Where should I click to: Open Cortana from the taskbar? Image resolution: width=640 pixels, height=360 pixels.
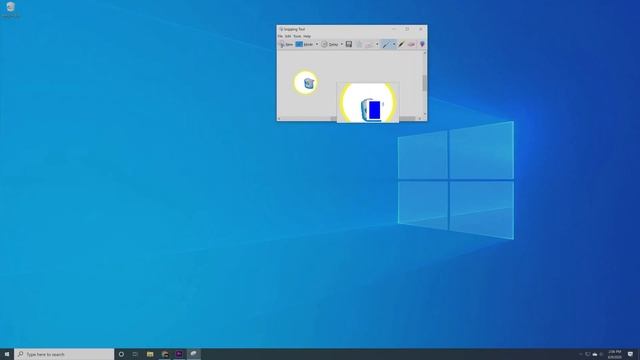(x=121, y=354)
